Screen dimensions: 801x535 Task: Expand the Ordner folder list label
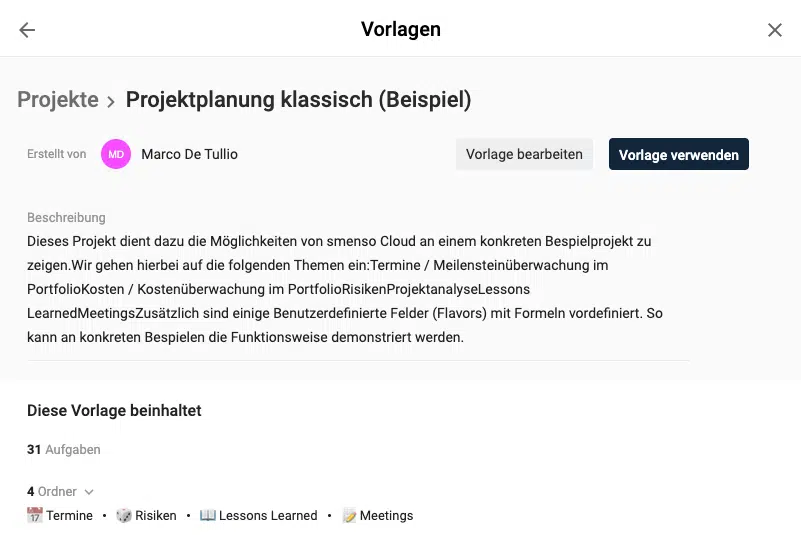pos(57,491)
